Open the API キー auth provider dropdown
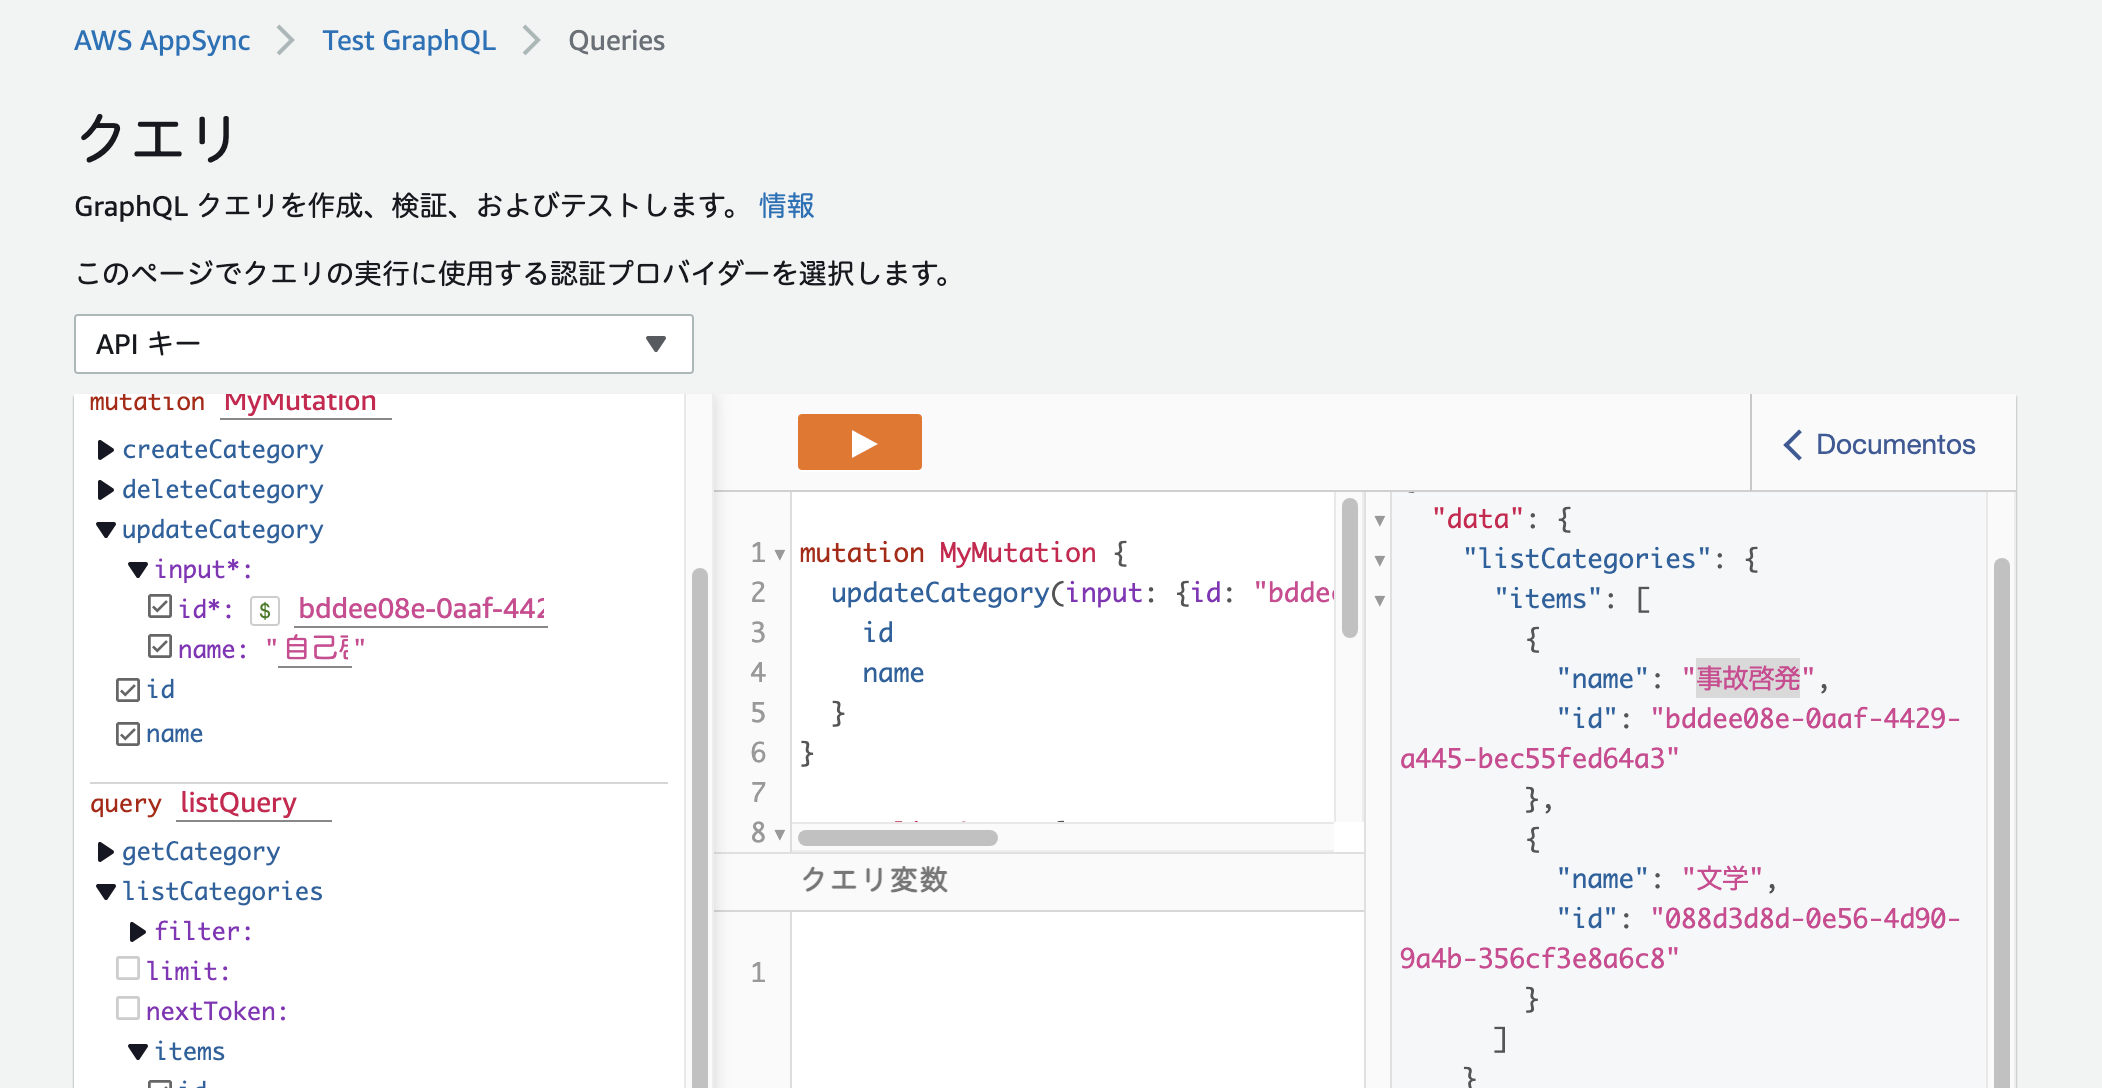Screen dimensions: 2102x1088 tap(384, 344)
